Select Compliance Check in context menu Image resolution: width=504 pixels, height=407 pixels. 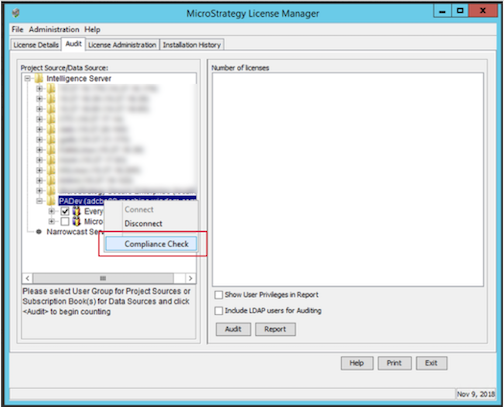click(151, 244)
